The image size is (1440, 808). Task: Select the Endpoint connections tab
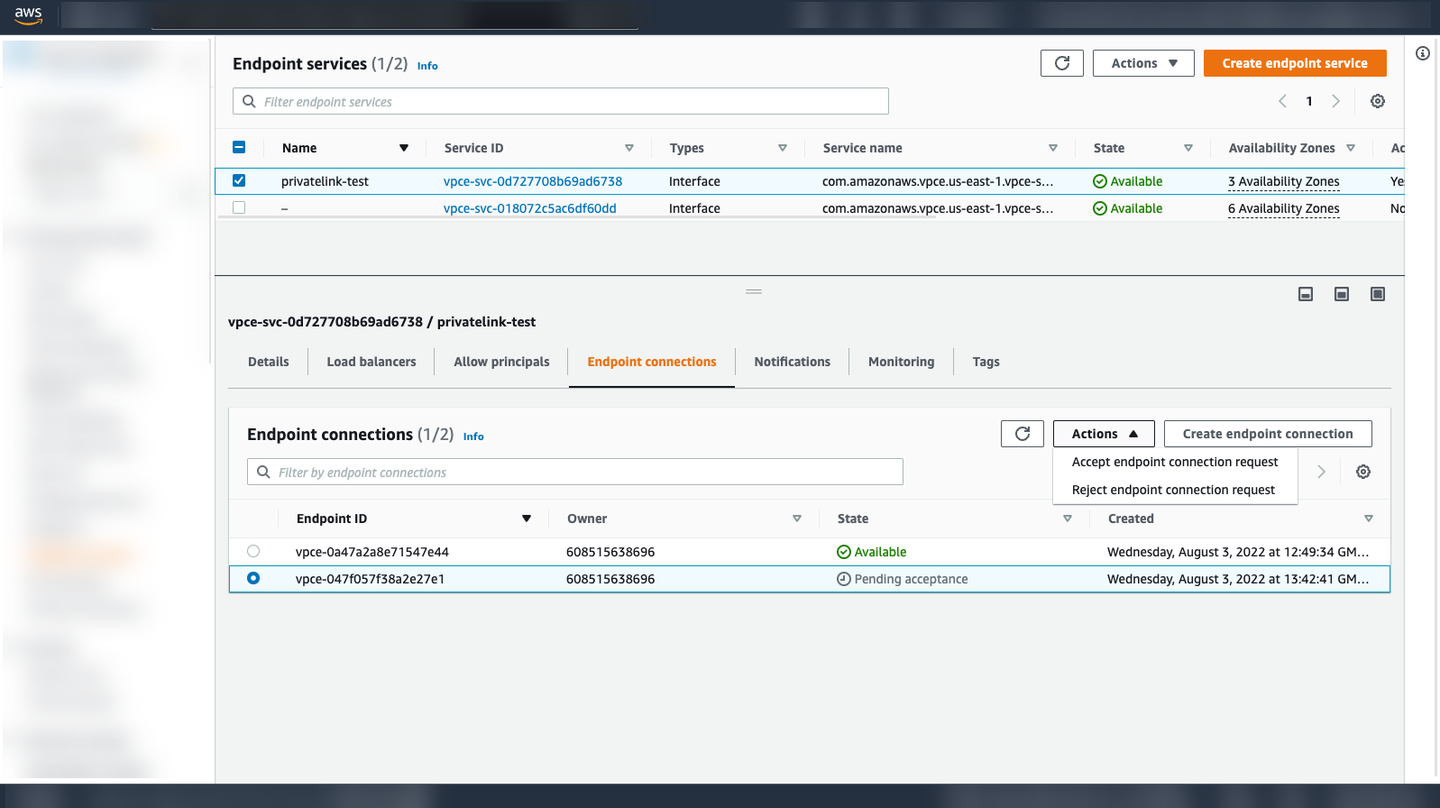pyautogui.click(x=652, y=362)
